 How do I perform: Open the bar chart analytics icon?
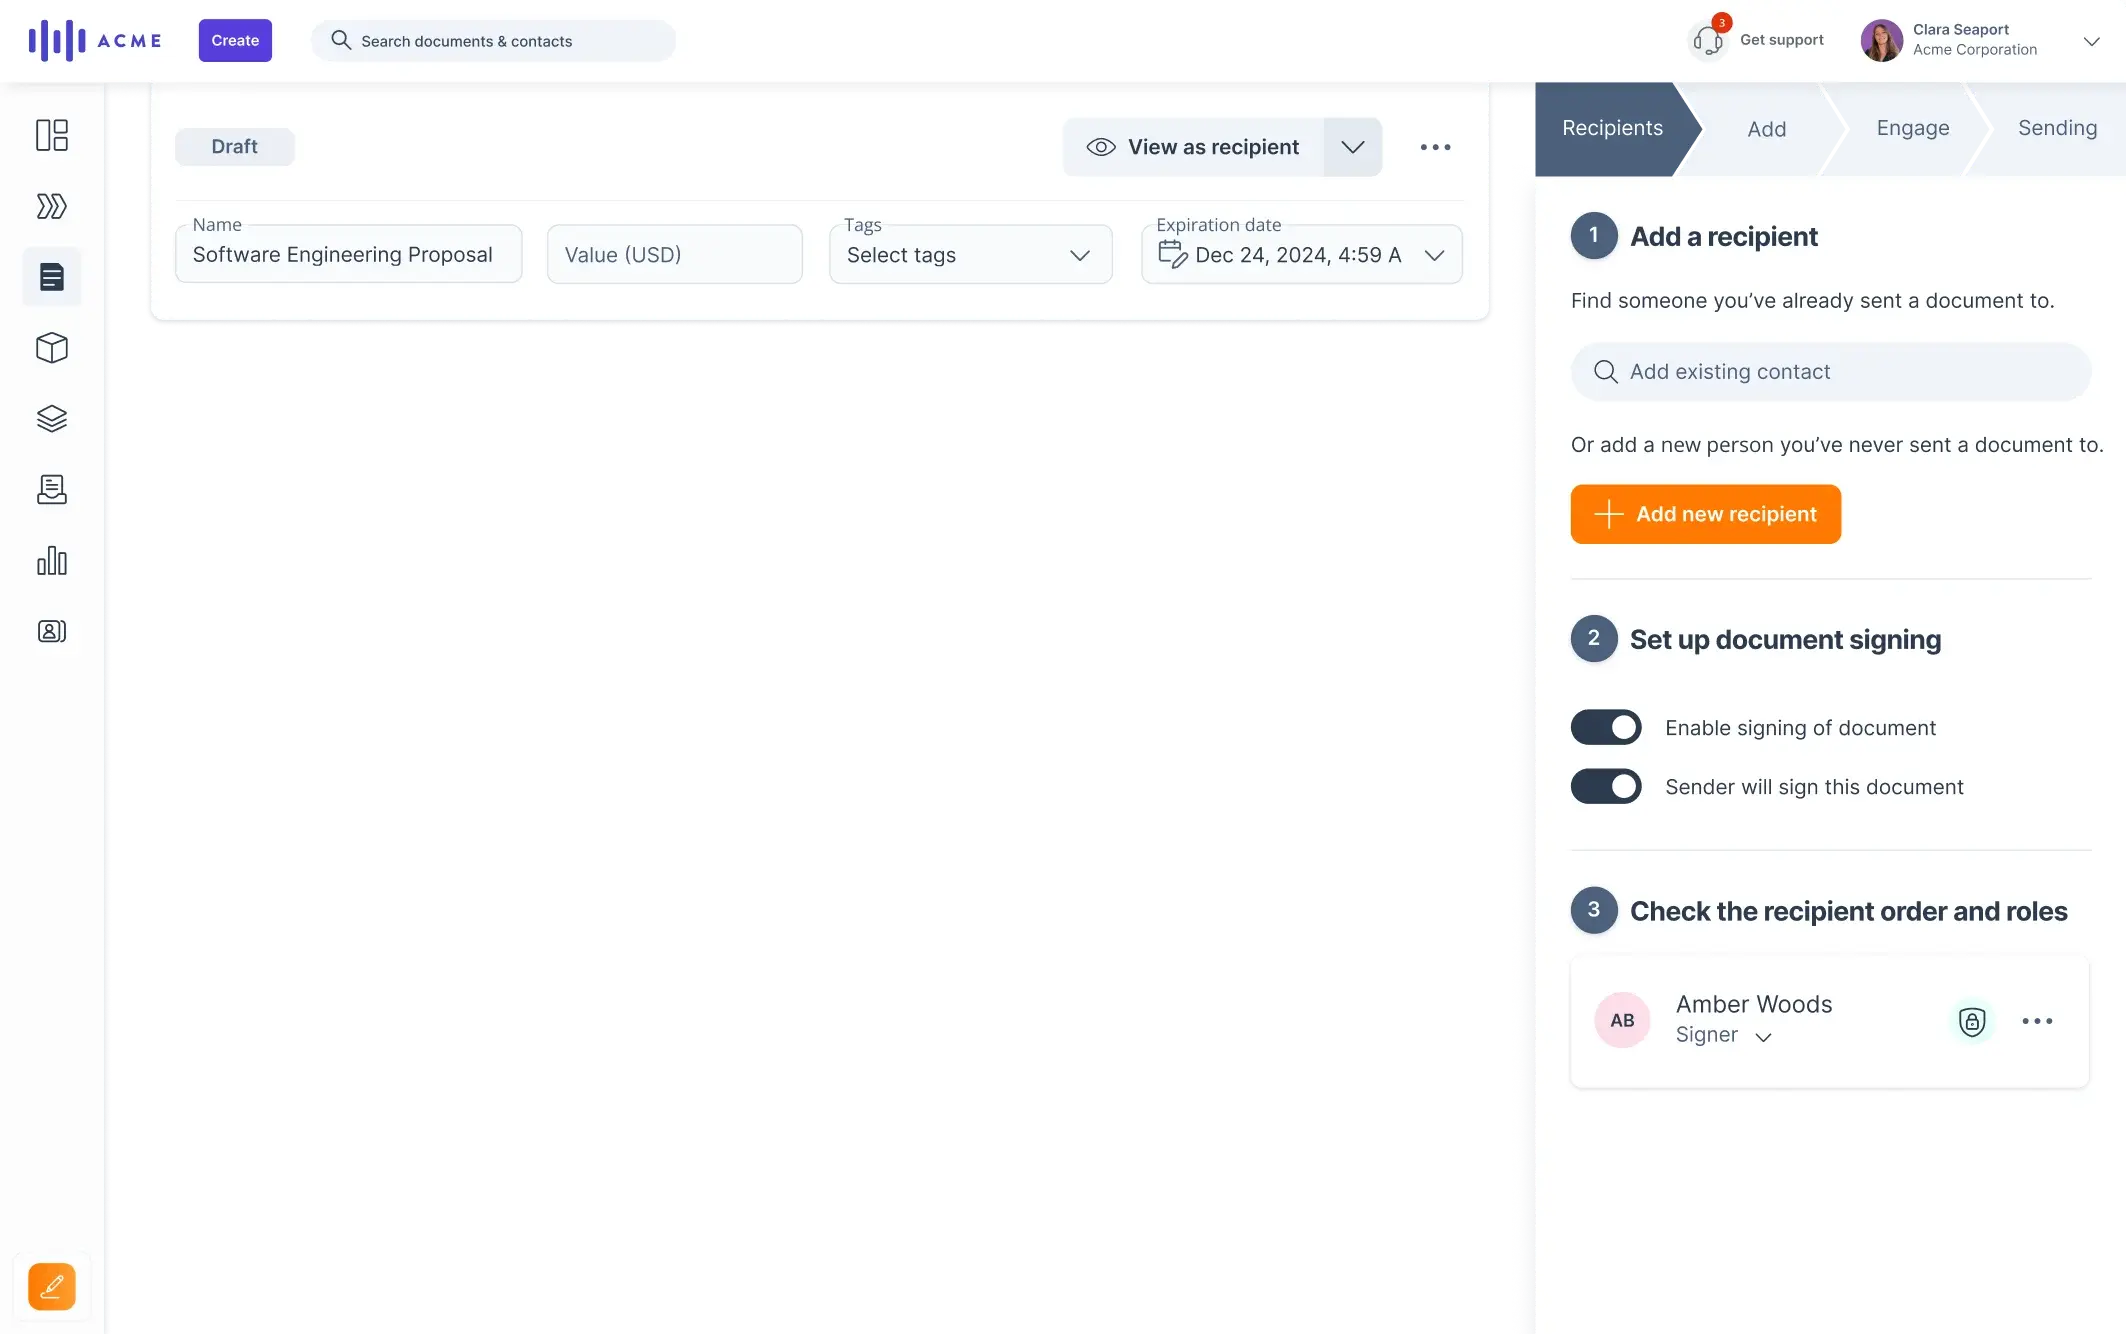pos(52,561)
